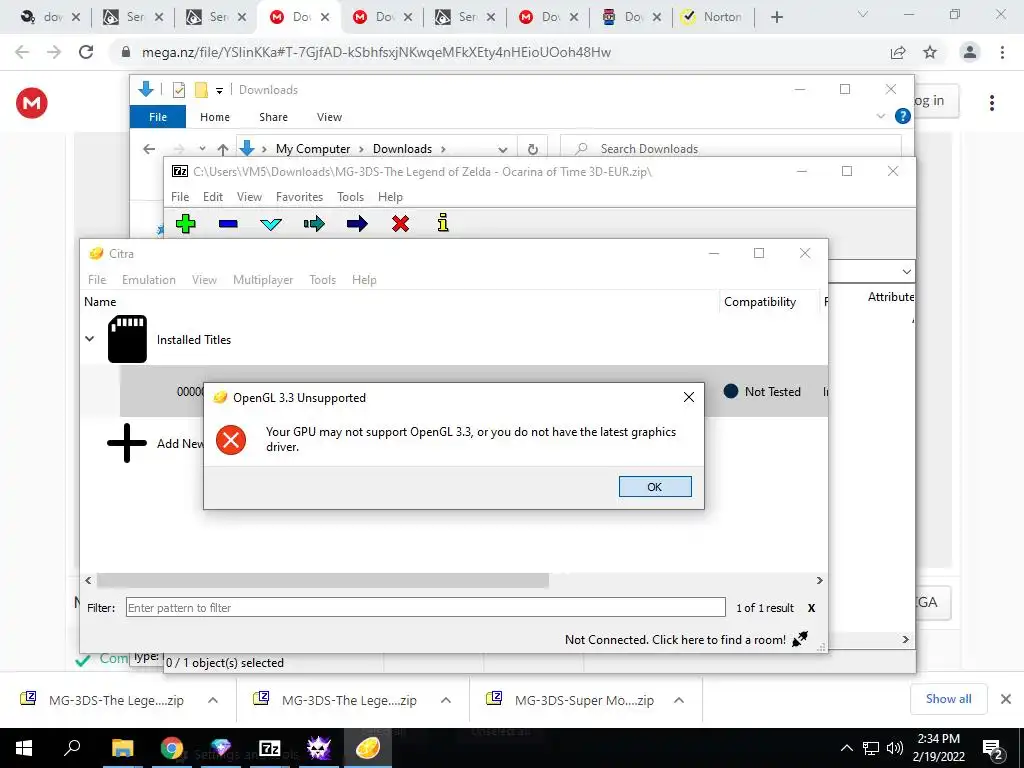This screenshot has width=1024, height=768.
Task: Open the Tools menu in 7-Zip window
Action: 350,197
